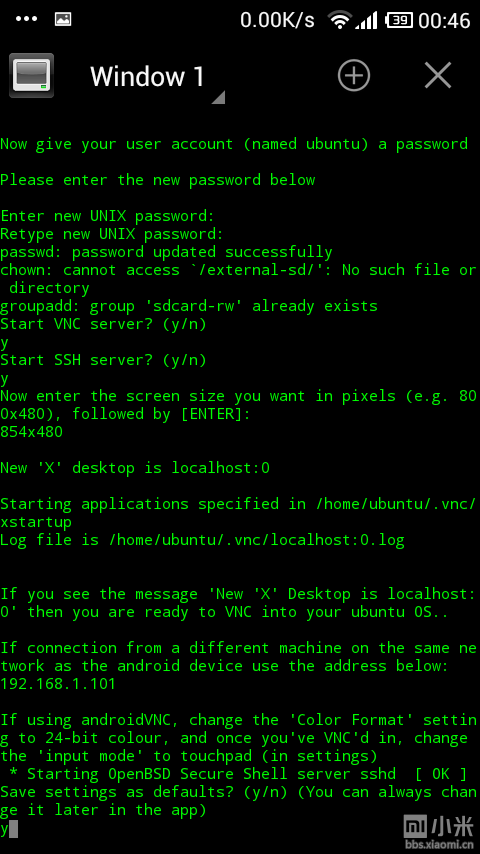
Task: Click the small triangle beside Window 1
Action: (x=218, y=97)
